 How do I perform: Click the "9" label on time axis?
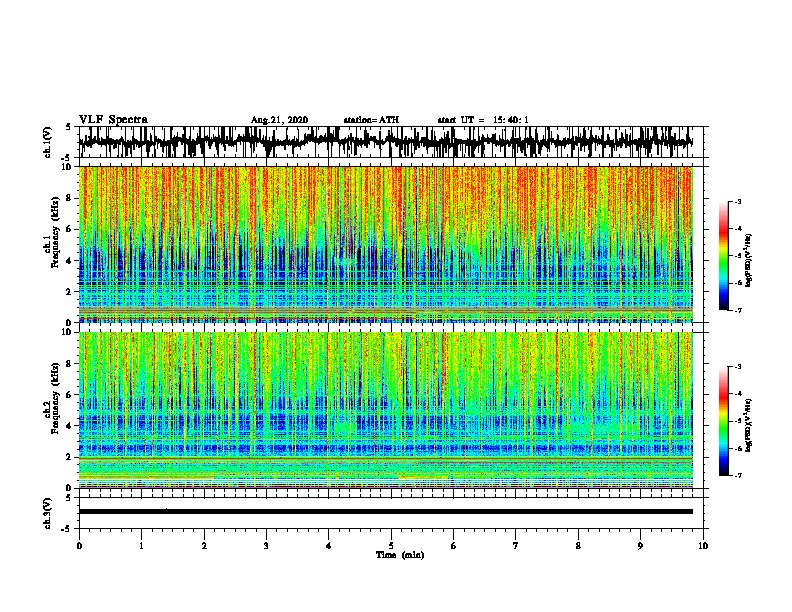[640, 546]
